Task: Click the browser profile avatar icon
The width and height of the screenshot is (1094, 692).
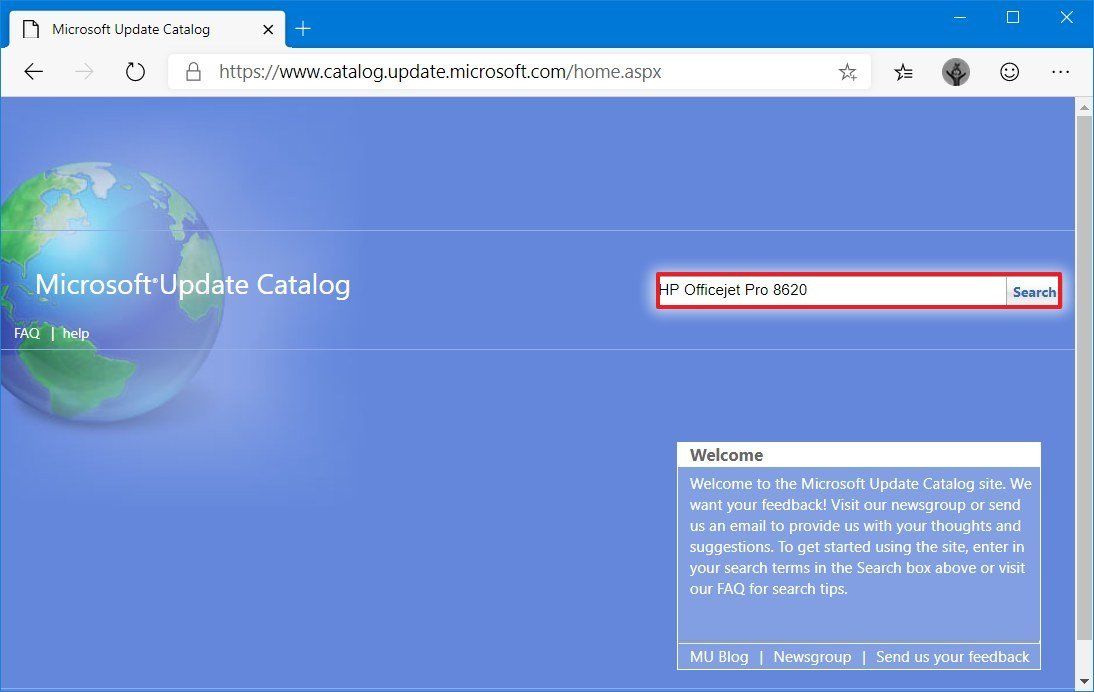Action: (956, 71)
